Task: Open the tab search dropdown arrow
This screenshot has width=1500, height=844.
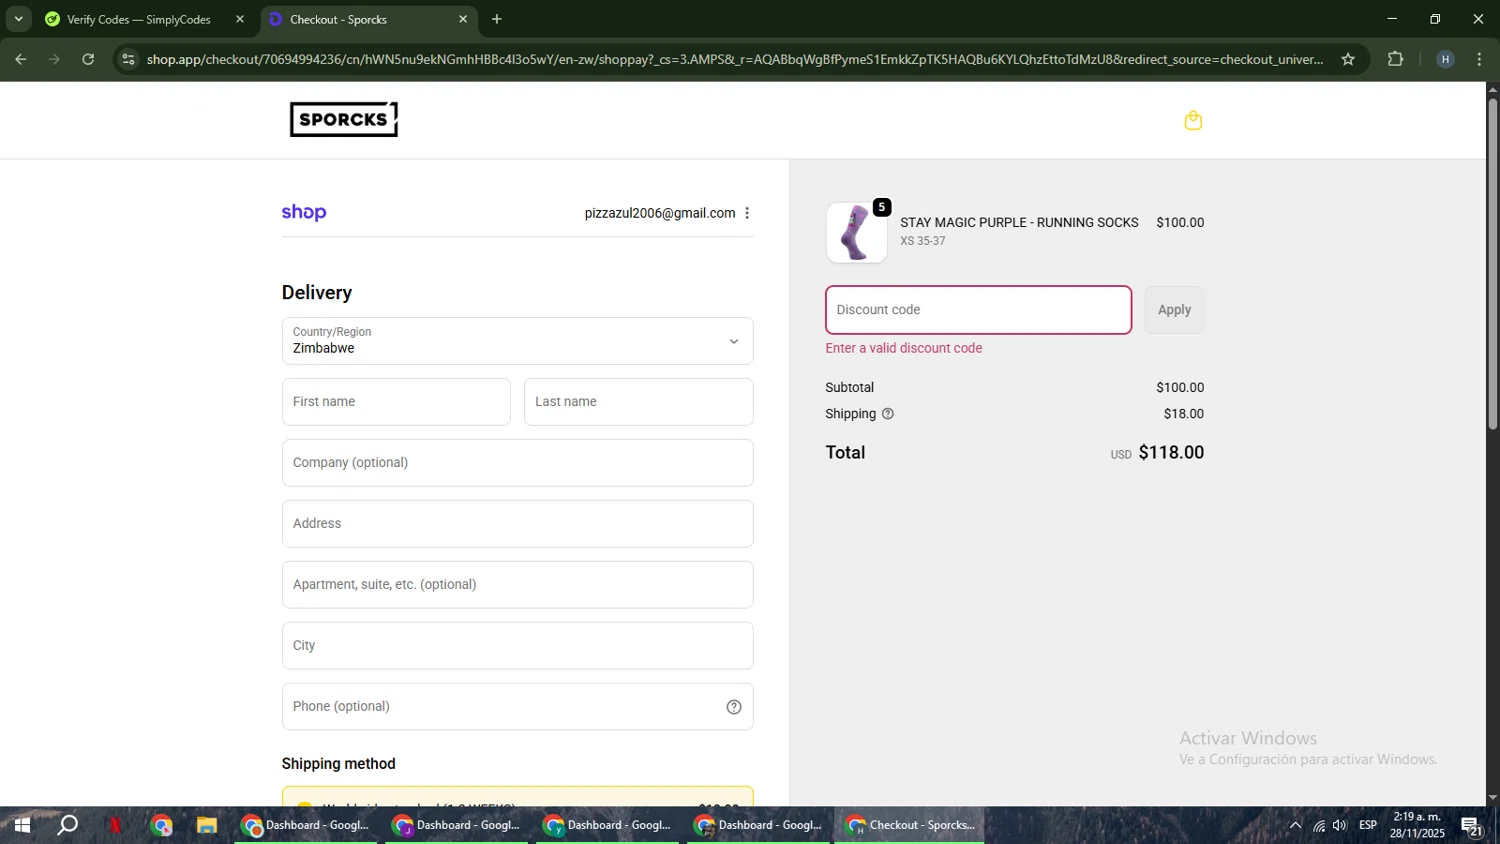Action: pyautogui.click(x=18, y=19)
